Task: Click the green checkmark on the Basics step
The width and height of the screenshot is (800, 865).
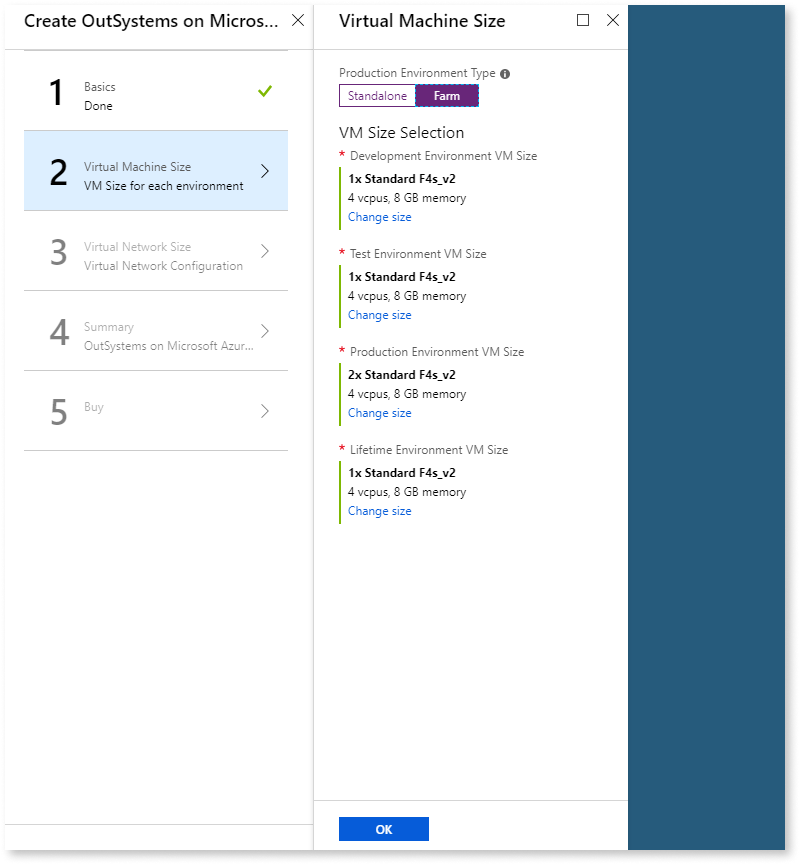Action: (264, 92)
